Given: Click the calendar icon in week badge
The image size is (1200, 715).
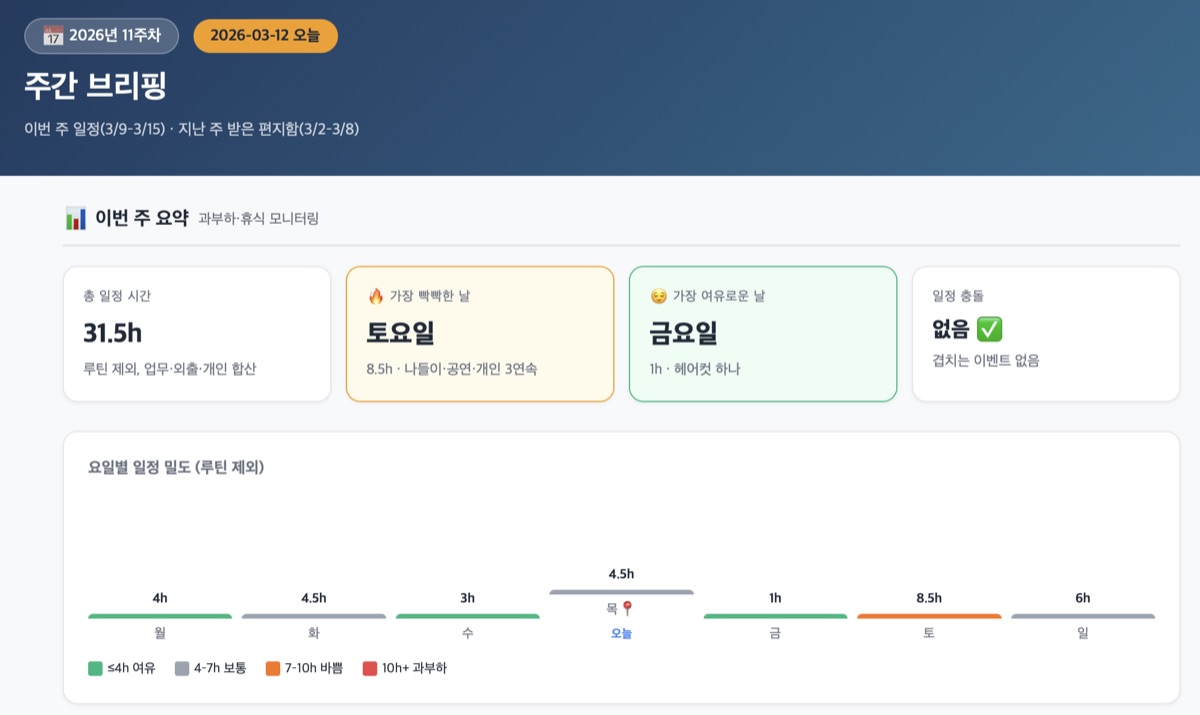Looking at the screenshot, I should (x=53, y=36).
